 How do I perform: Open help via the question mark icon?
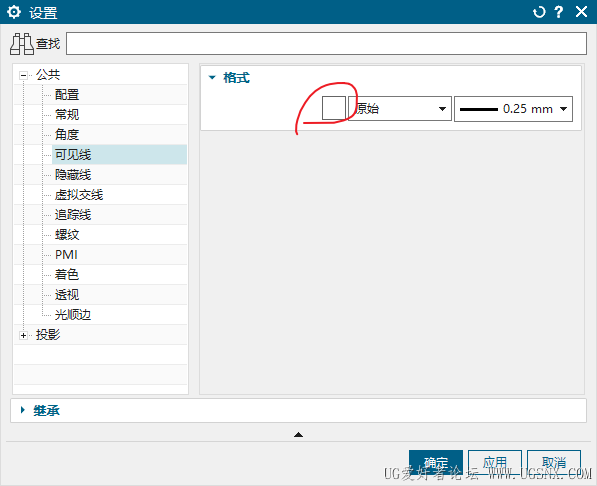point(559,12)
